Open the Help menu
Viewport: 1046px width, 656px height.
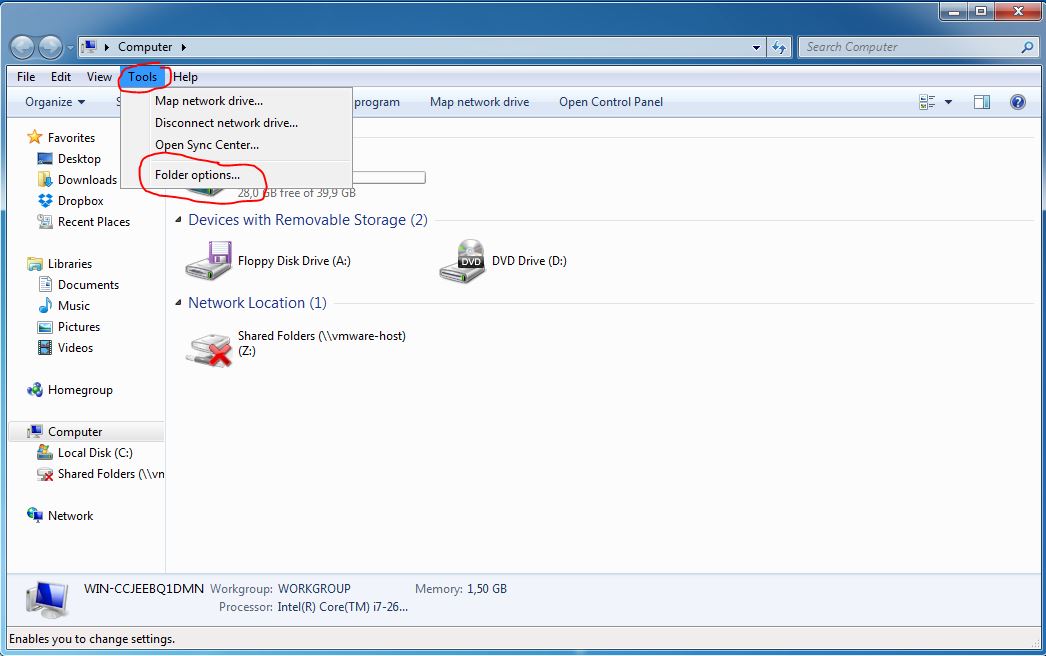click(x=185, y=77)
